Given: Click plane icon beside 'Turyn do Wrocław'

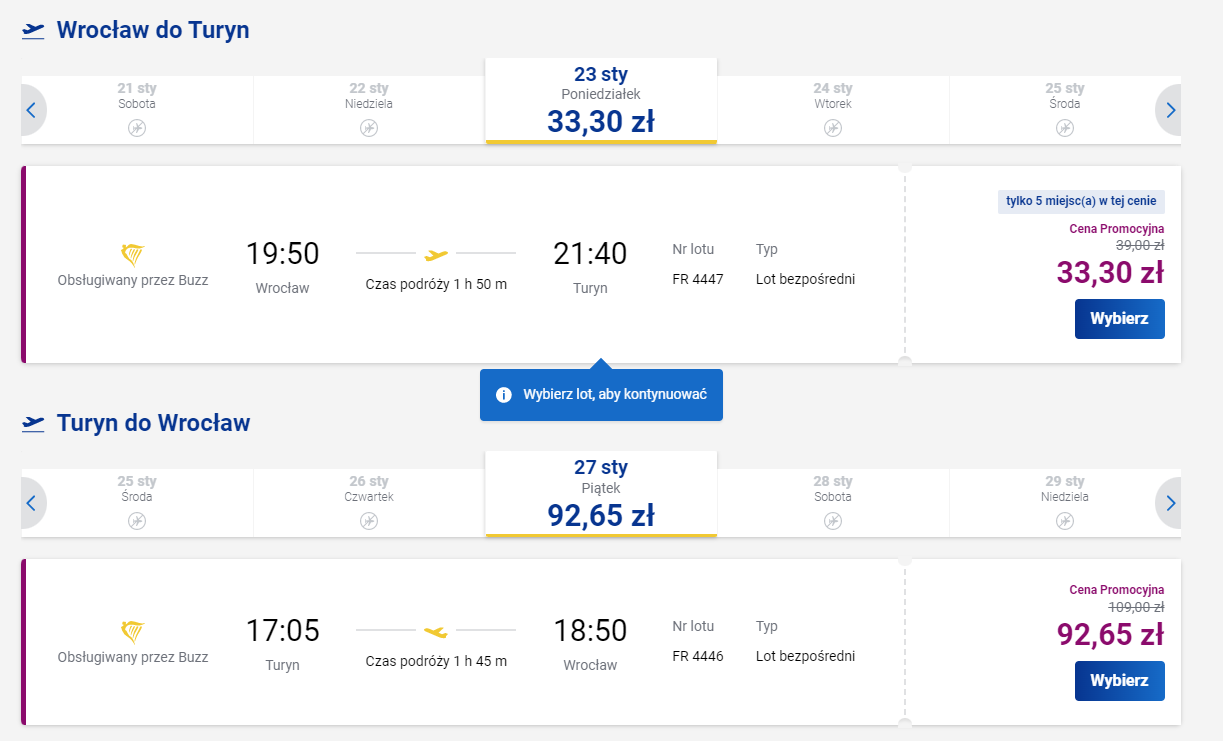Looking at the screenshot, I should (33, 423).
